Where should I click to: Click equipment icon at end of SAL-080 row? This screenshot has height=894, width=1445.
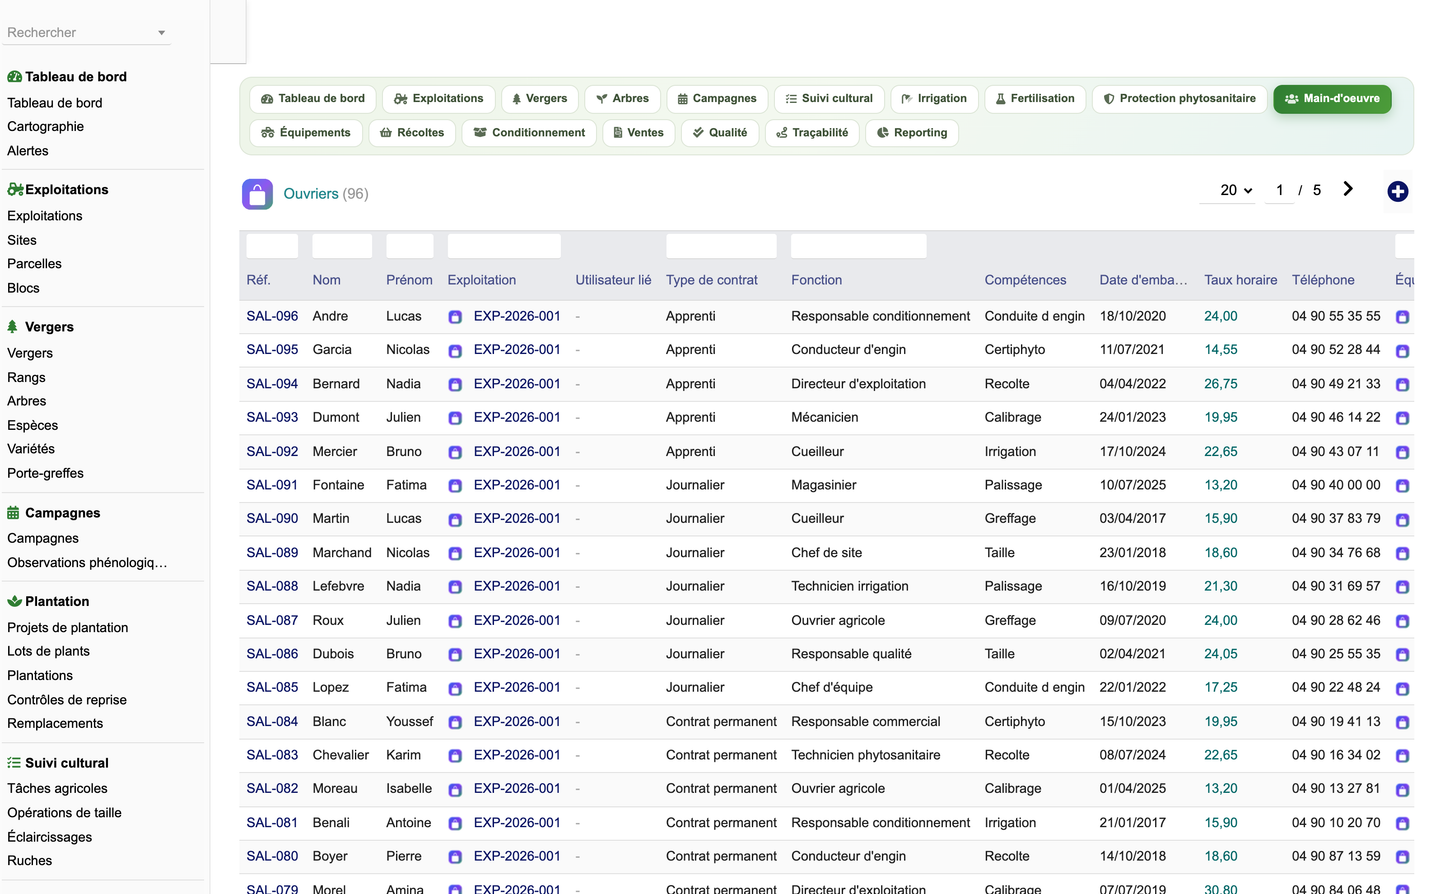(x=1402, y=857)
